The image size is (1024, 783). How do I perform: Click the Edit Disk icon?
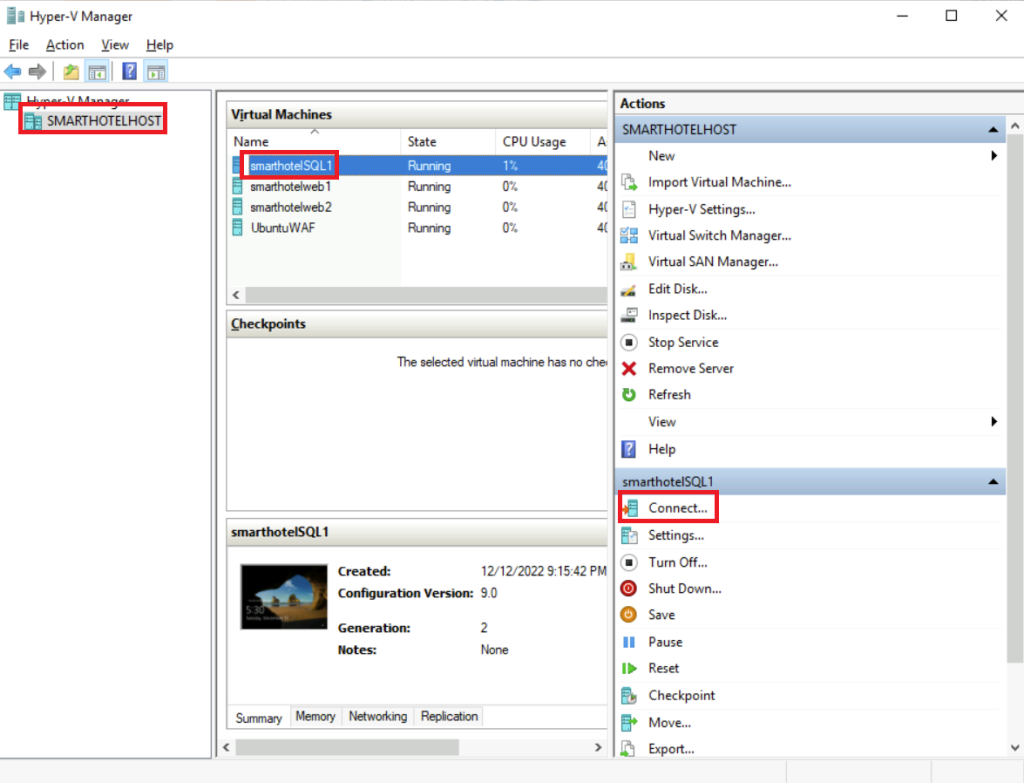[x=629, y=289]
